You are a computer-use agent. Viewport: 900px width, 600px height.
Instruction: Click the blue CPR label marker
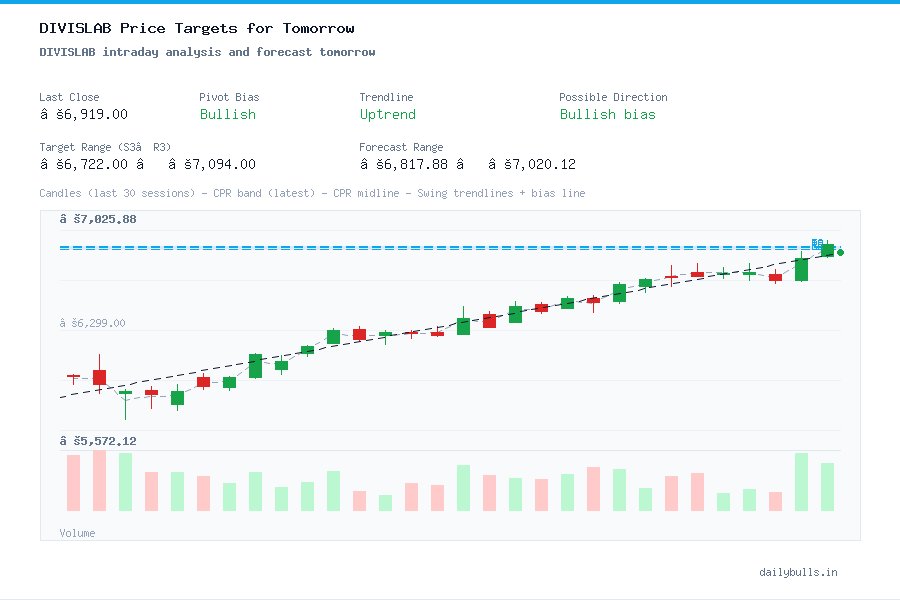point(817,243)
